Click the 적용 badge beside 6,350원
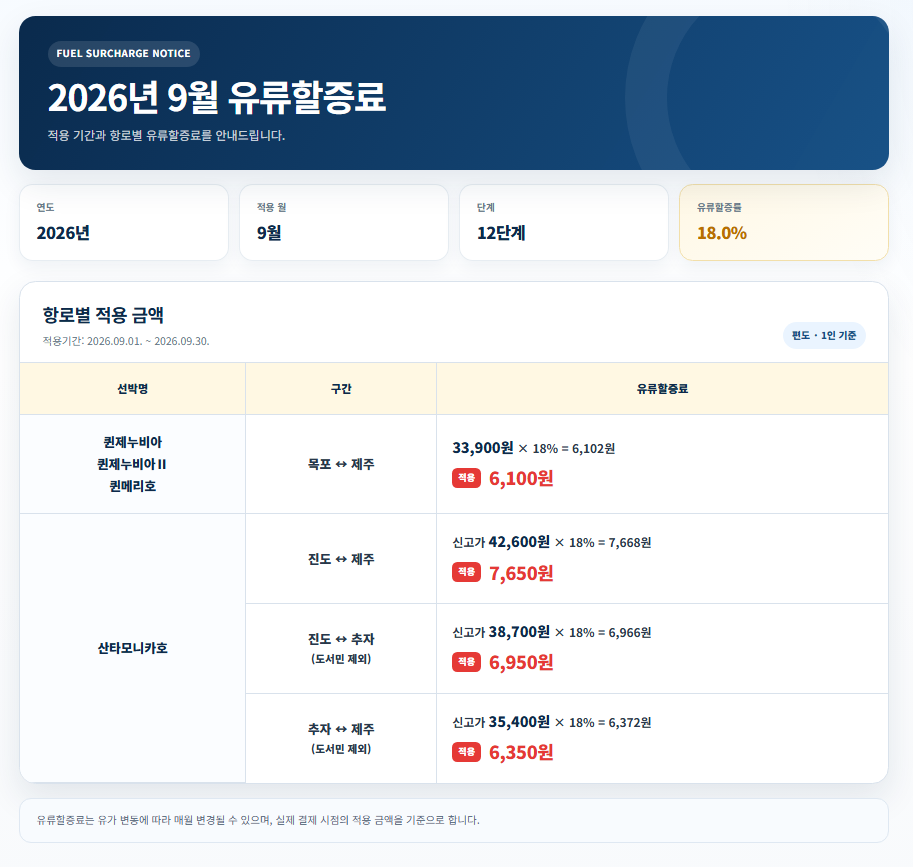913x867 pixels. pyautogui.click(x=466, y=752)
